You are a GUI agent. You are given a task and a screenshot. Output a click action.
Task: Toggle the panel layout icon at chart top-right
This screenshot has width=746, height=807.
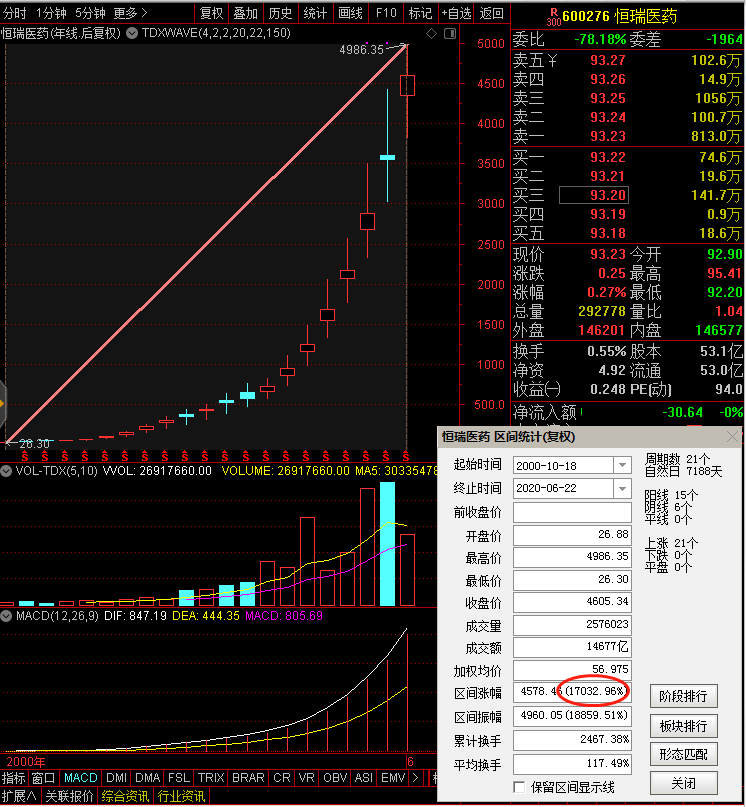[x=450, y=33]
